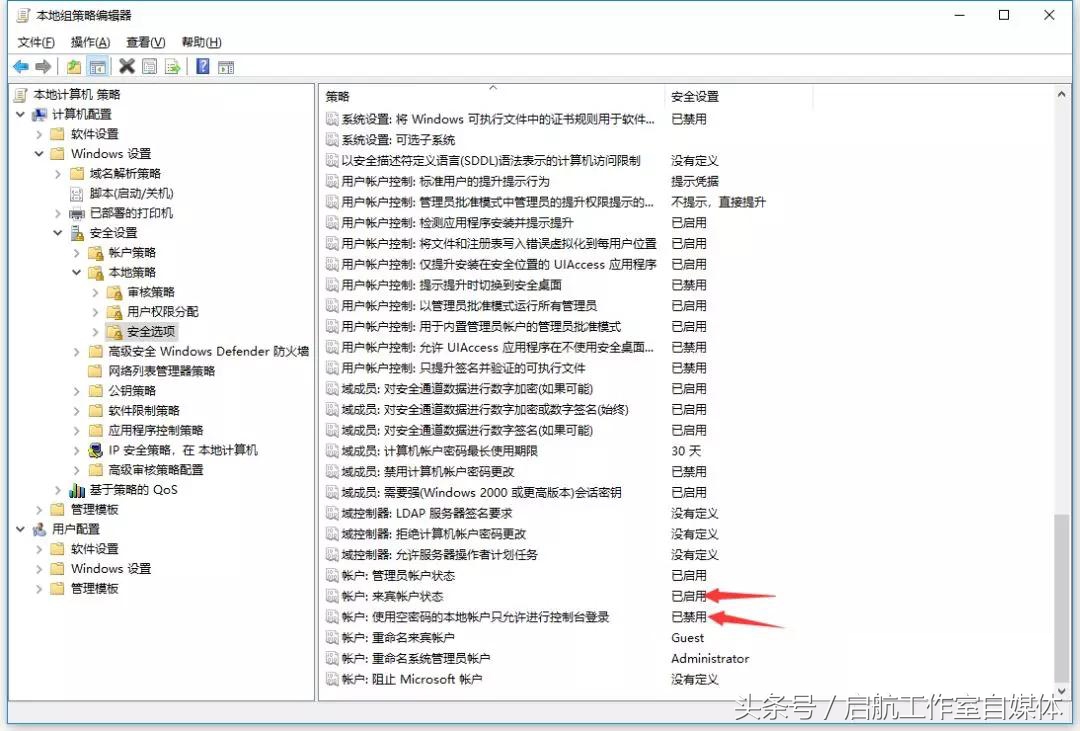Collapse the 计算机配置 branch
1080x731 pixels.
tap(20, 114)
